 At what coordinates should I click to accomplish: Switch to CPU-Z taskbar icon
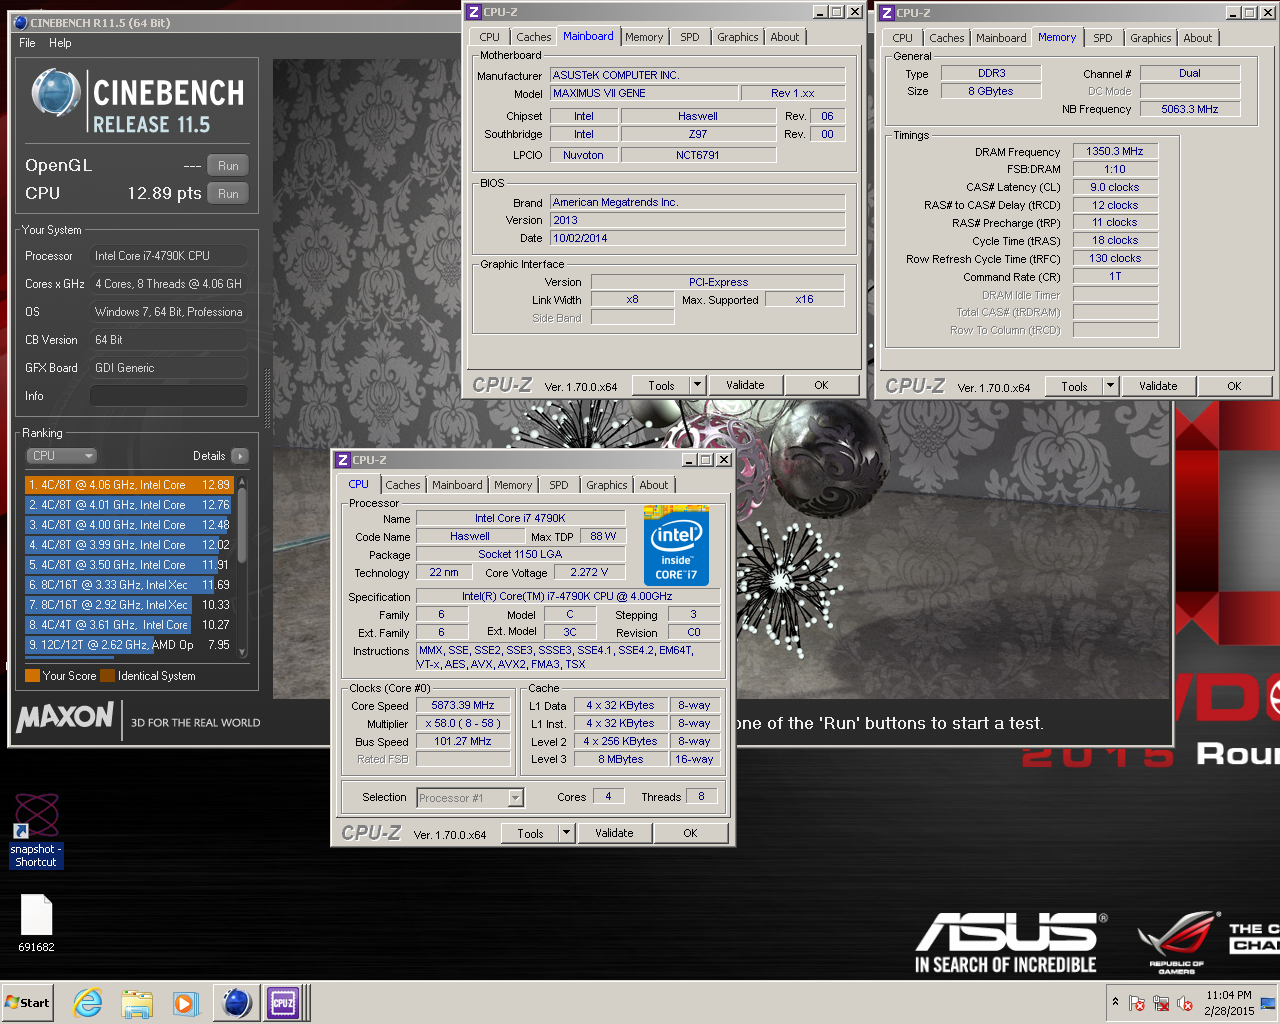tap(283, 1003)
